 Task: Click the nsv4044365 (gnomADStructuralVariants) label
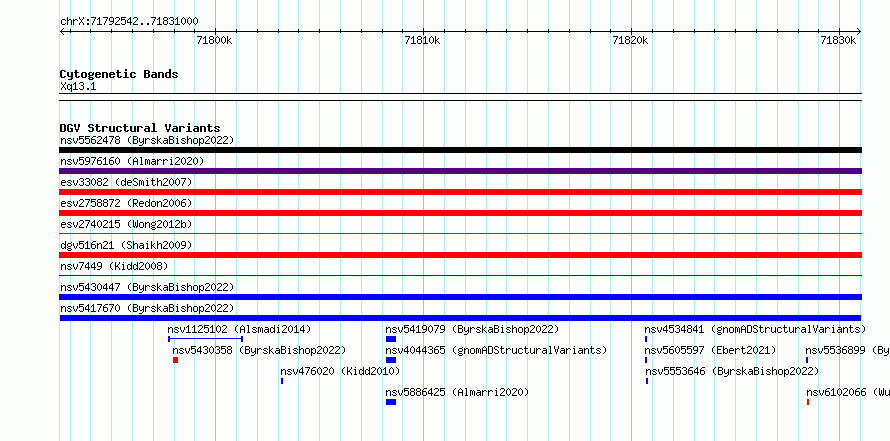click(496, 350)
